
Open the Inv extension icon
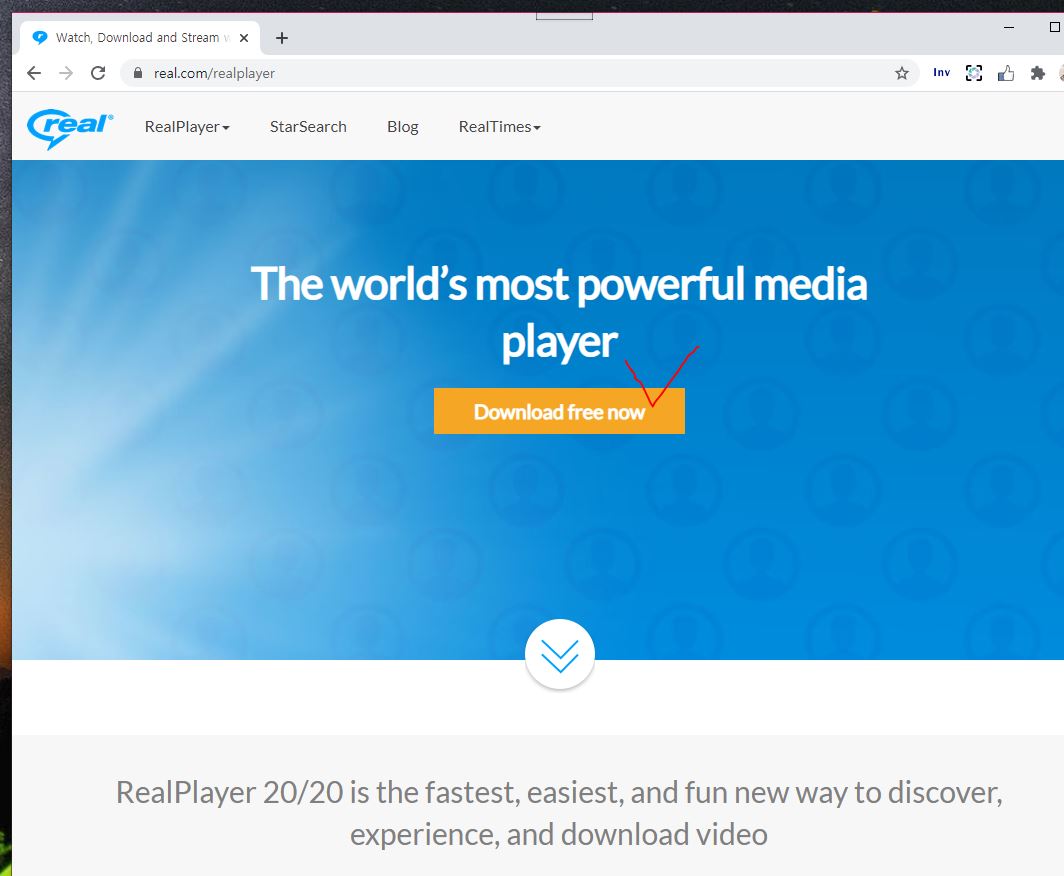click(941, 73)
